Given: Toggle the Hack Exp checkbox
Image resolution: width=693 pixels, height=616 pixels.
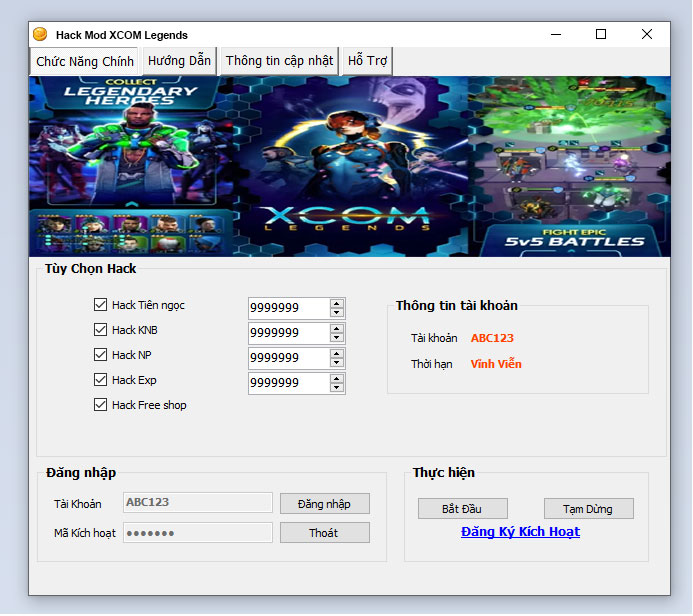Looking at the screenshot, I should click(x=100, y=380).
